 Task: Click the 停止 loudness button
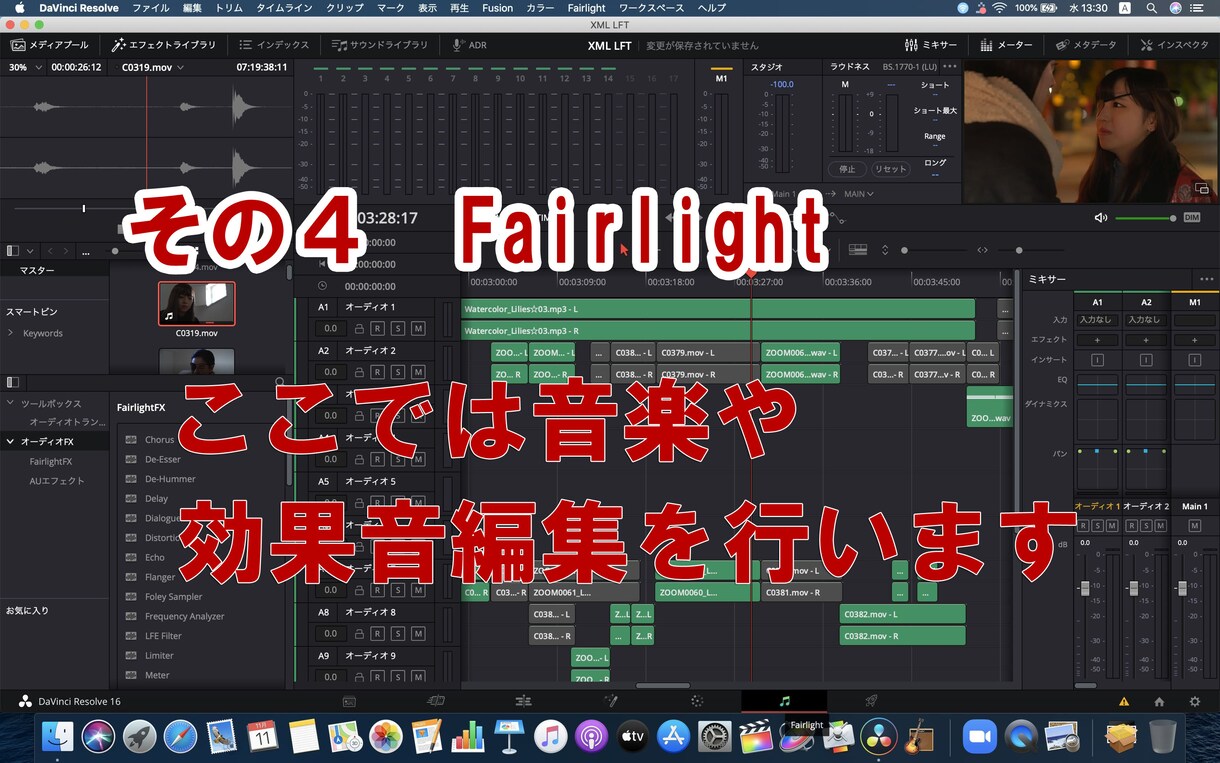[847, 169]
